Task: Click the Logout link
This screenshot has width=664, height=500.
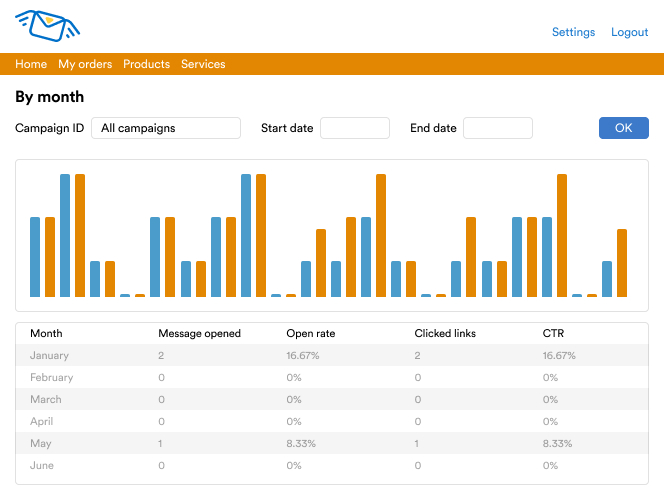Action: pos(630,32)
